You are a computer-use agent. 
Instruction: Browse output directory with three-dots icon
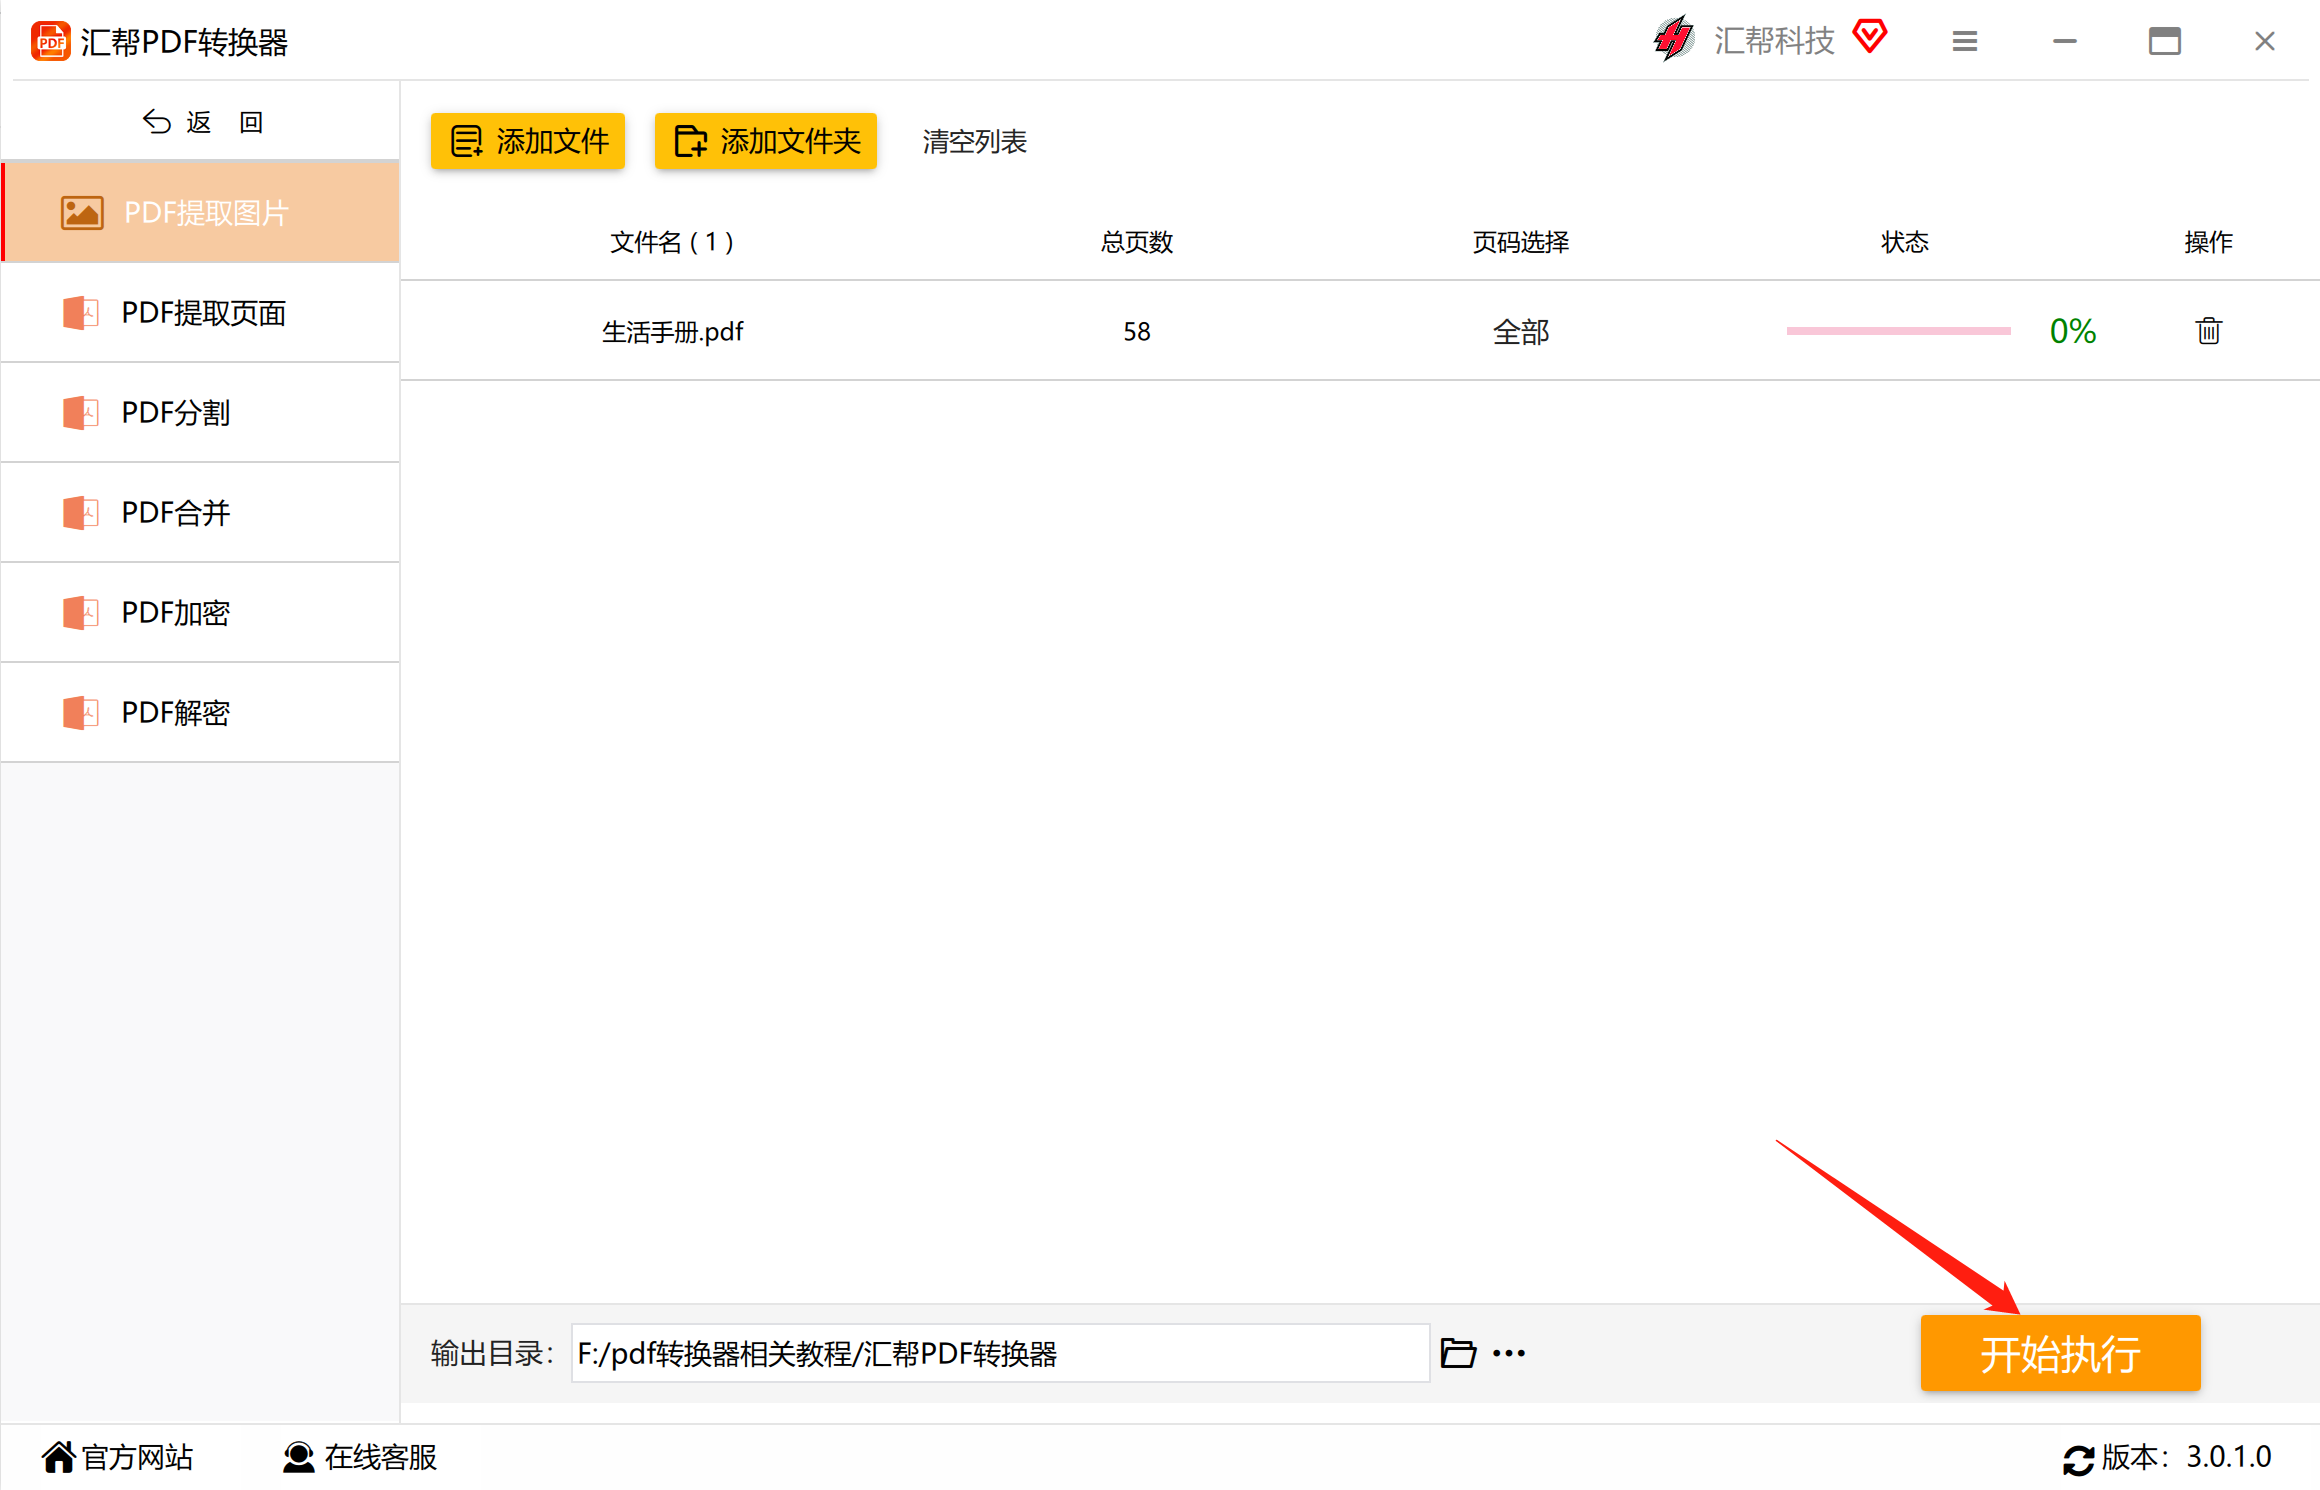click(x=1509, y=1354)
